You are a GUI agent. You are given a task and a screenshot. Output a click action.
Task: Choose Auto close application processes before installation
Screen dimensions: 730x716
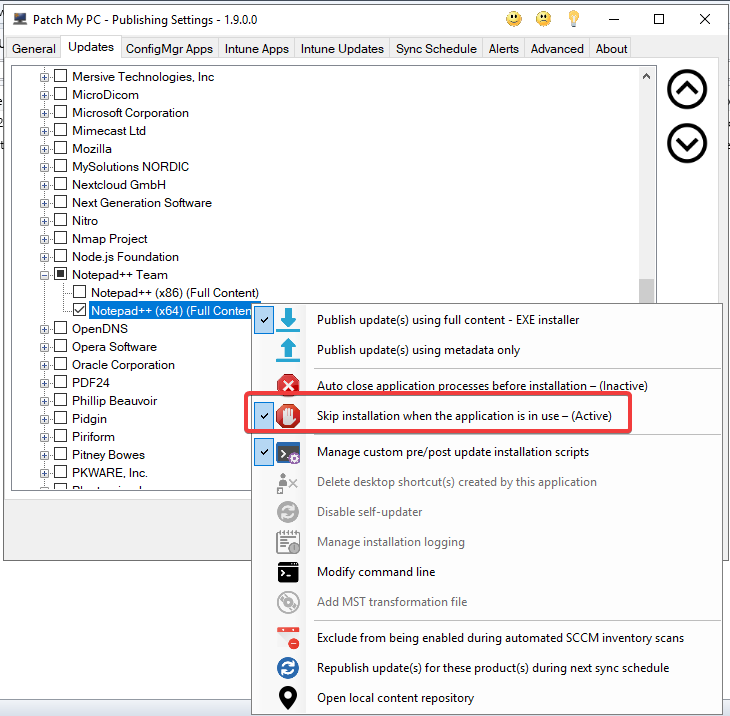coord(487,385)
